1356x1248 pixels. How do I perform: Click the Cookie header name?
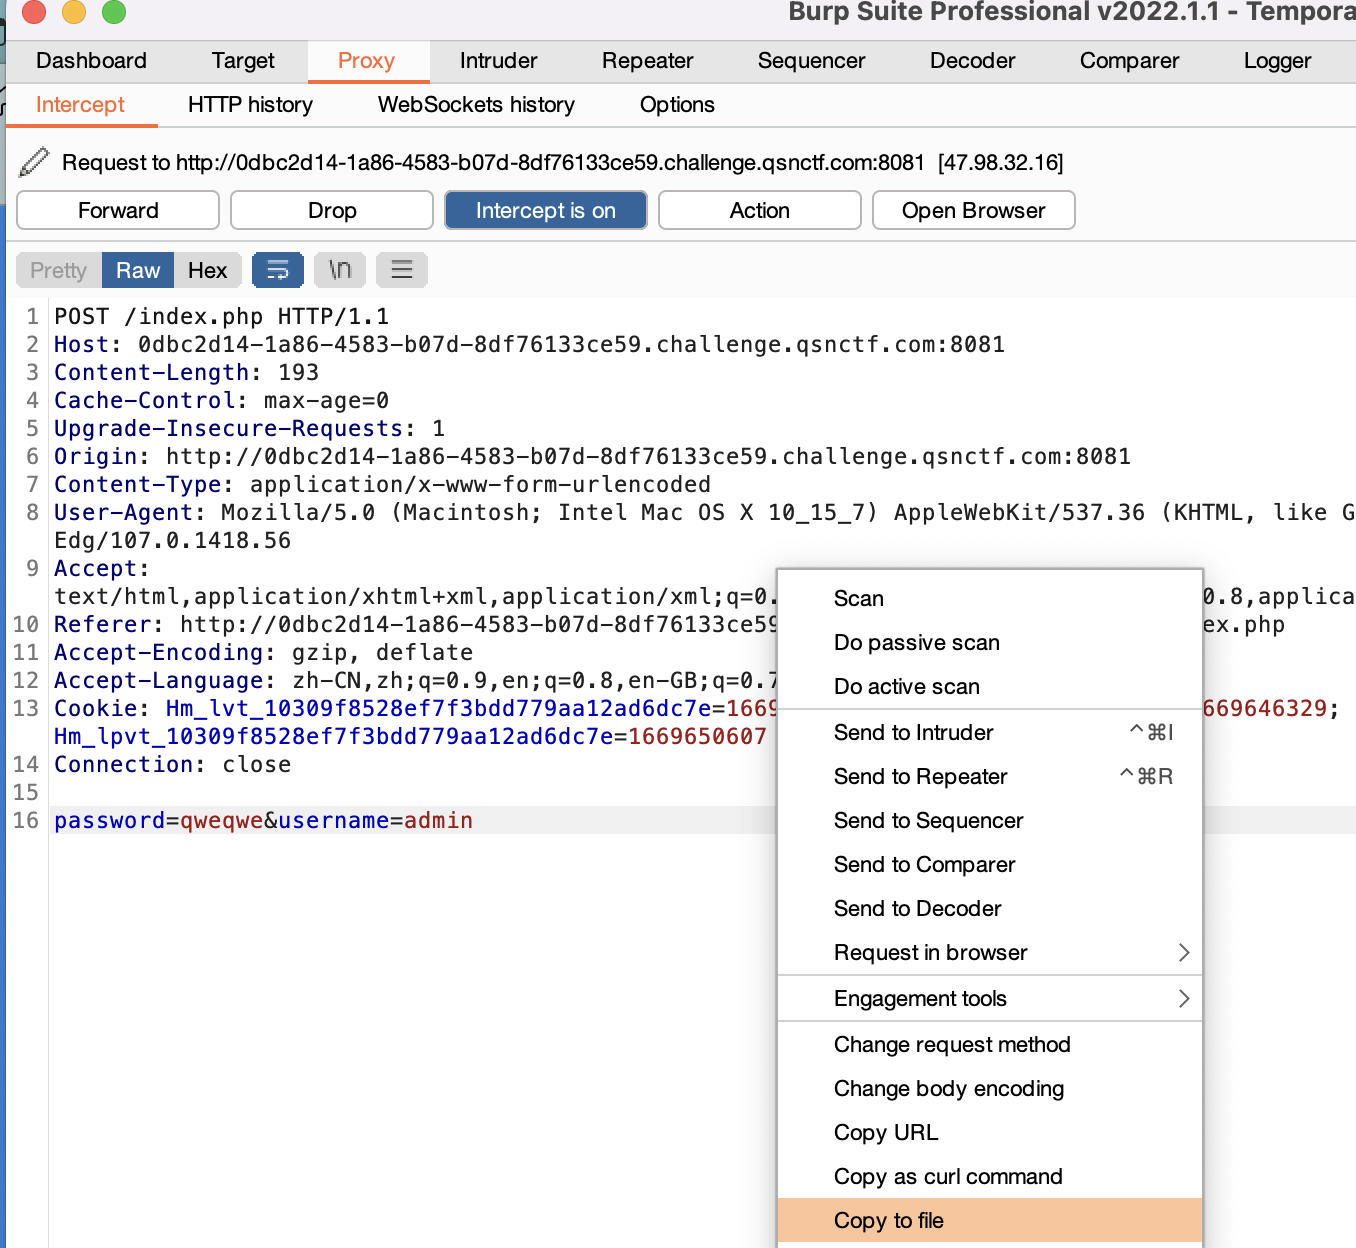(x=96, y=708)
